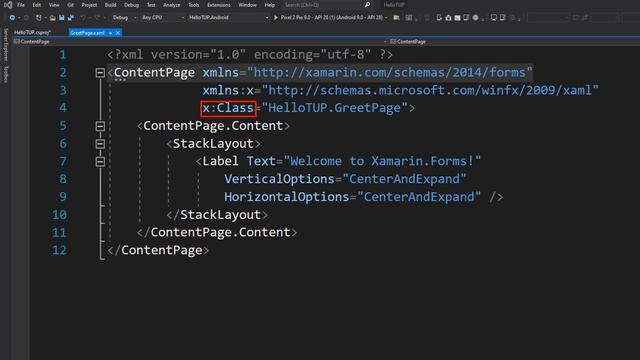Click the round globe toolbar icon

pos(476,18)
